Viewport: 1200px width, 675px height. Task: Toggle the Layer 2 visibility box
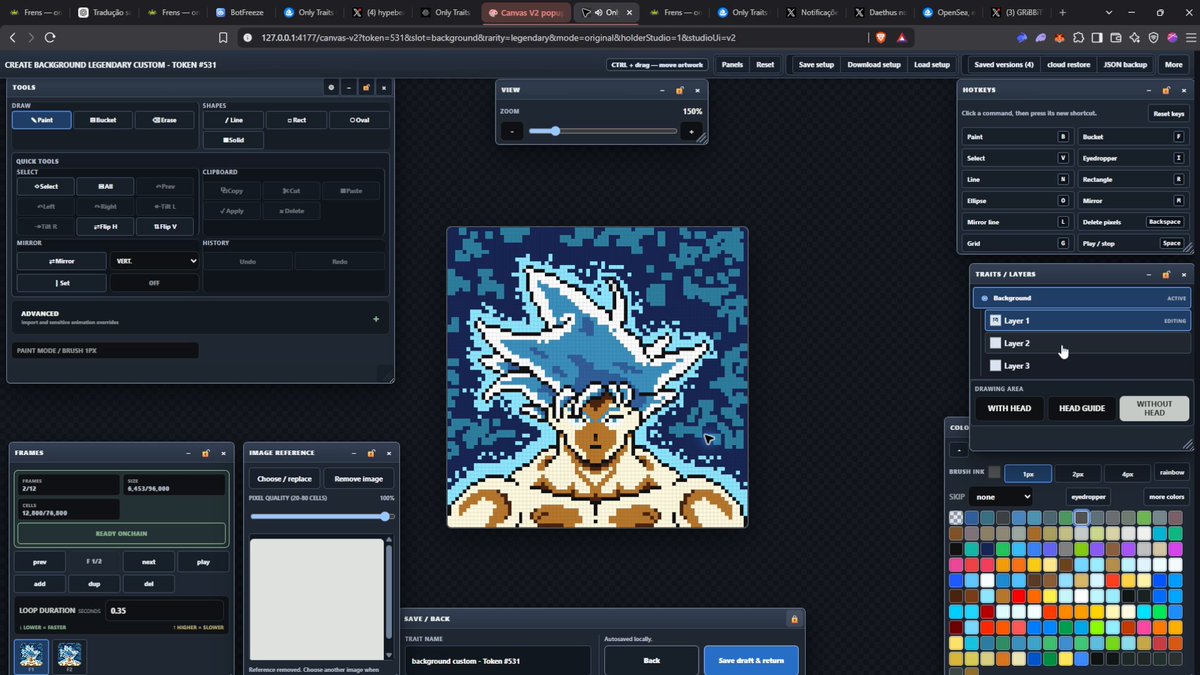click(x=995, y=343)
